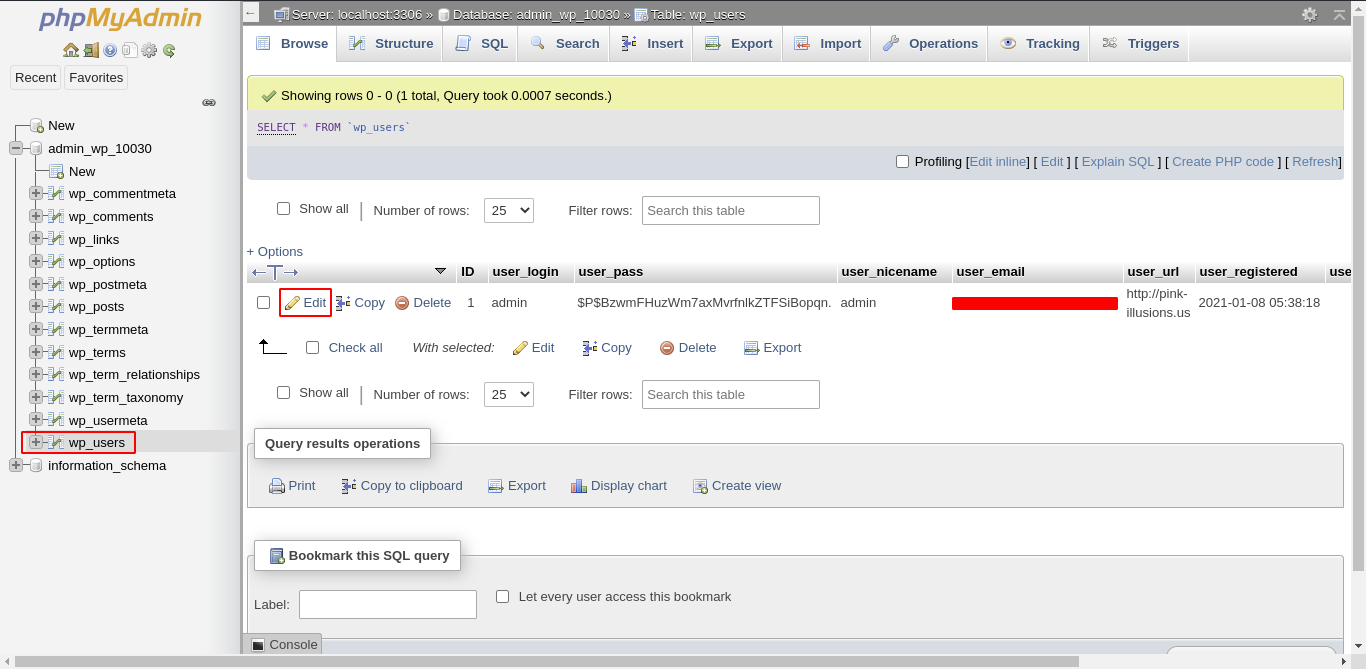Image resolution: width=1366 pixels, height=669 pixels.
Task: Enable Let every user access this bookmark
Action: [x=503, y=597]
